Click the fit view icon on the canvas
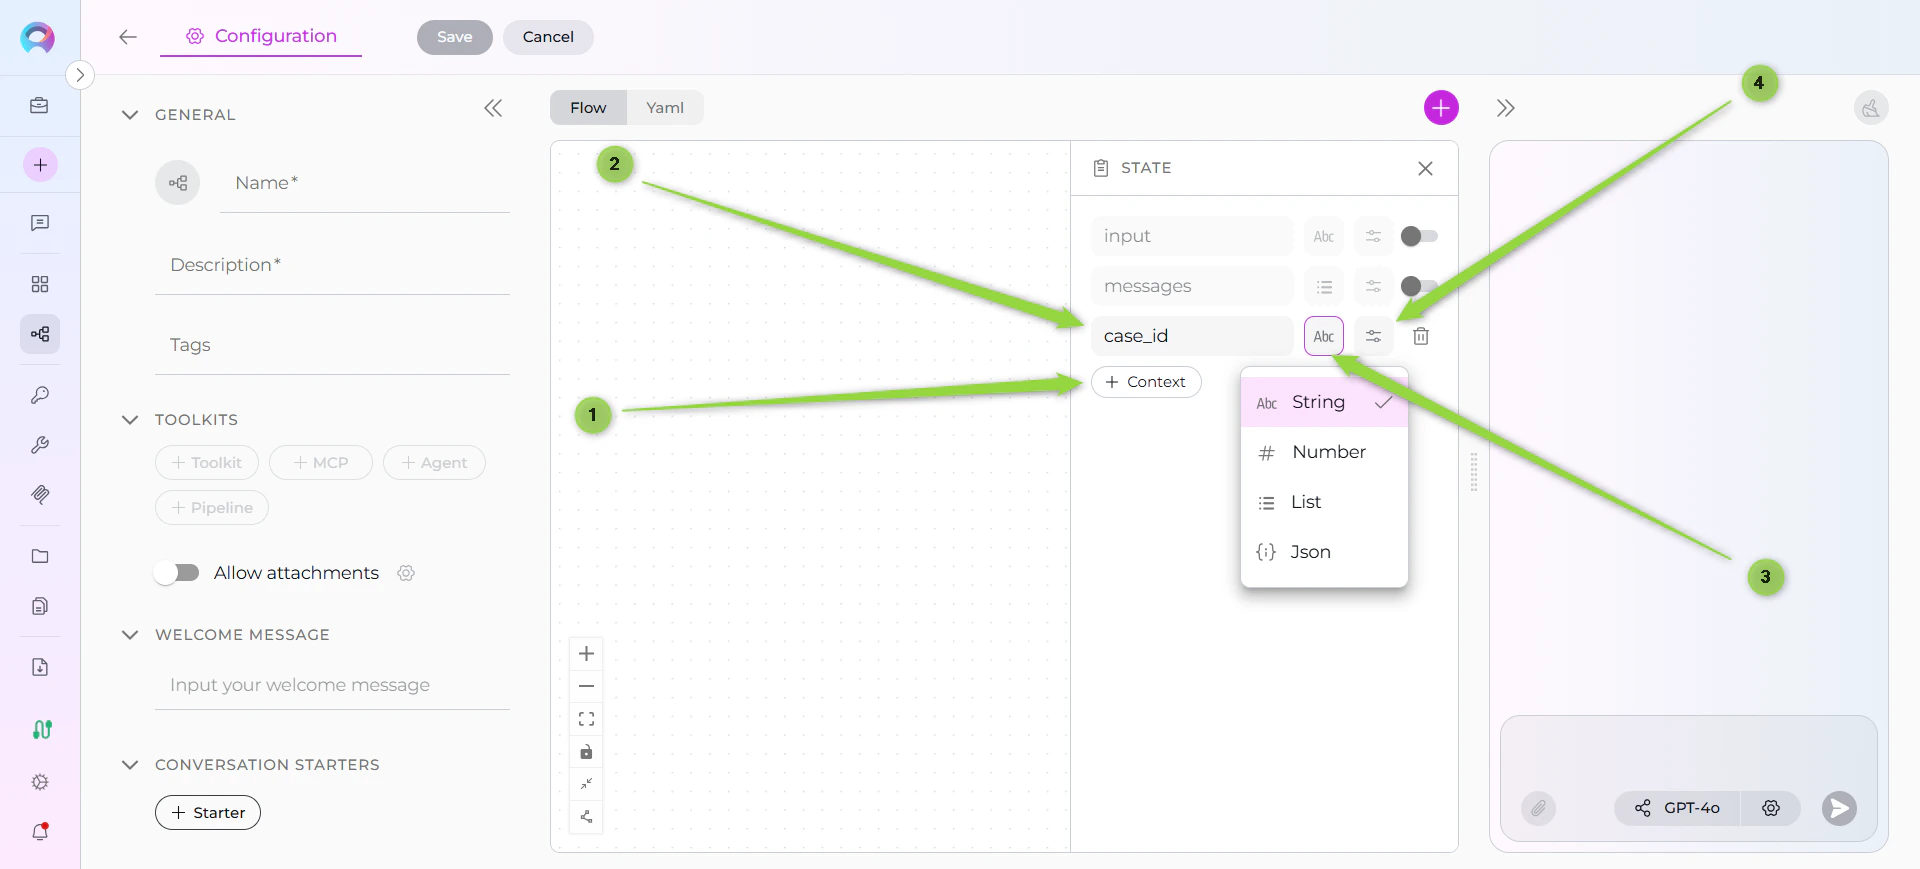 586,718
